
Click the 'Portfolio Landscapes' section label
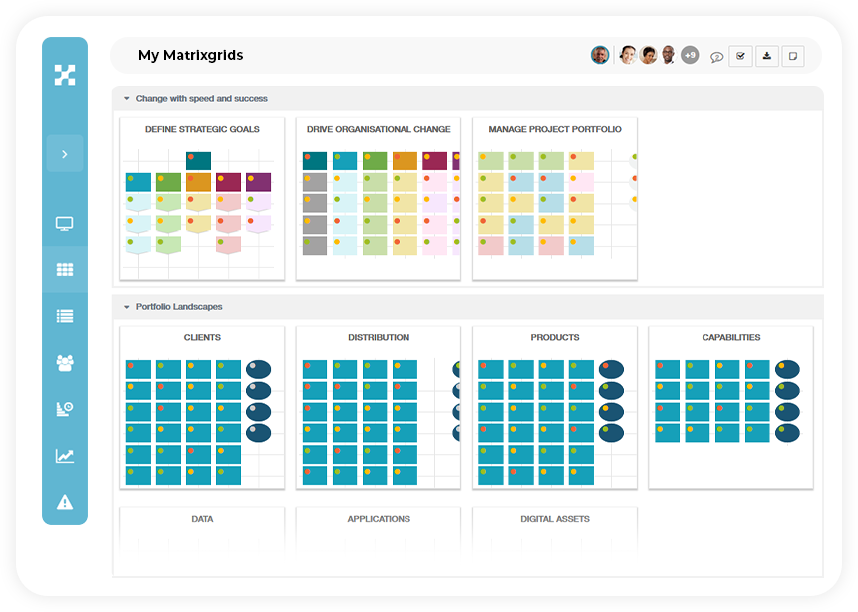179,307
